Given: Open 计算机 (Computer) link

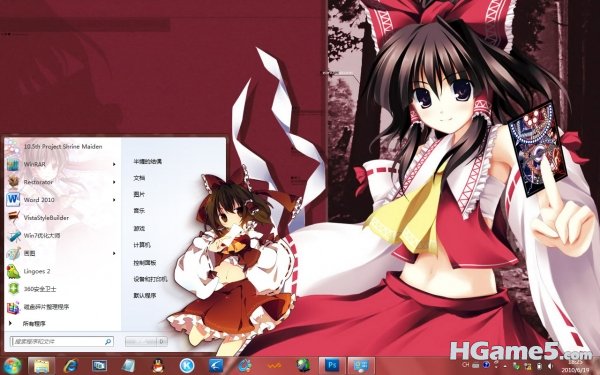Looking at the screenshot, I should [x=142, y=245].
